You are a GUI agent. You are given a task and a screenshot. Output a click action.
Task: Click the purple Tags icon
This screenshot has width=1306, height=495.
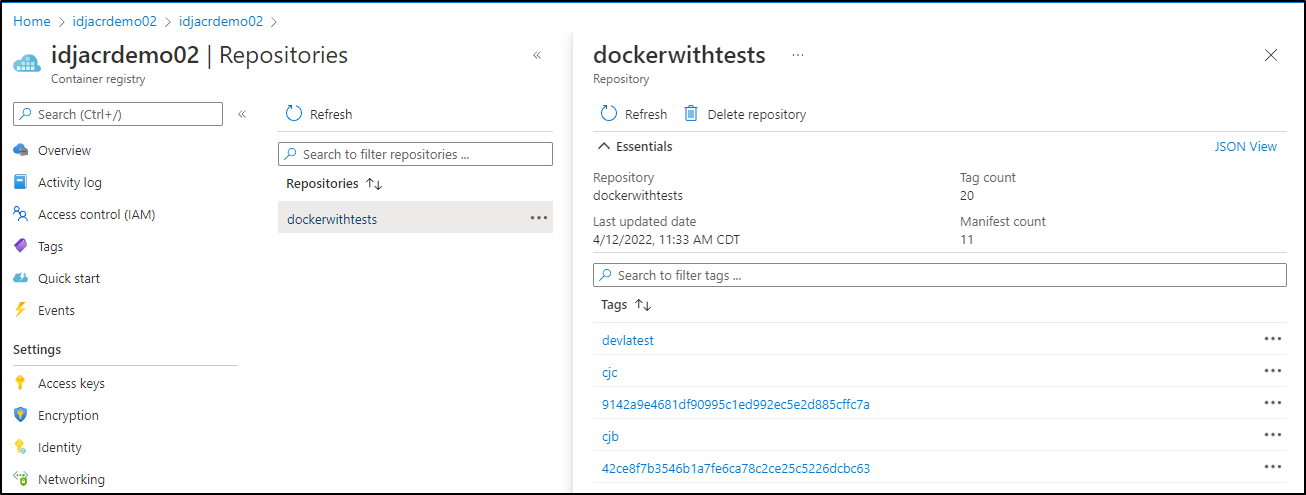pyautogui.click(x=20, y=246)
